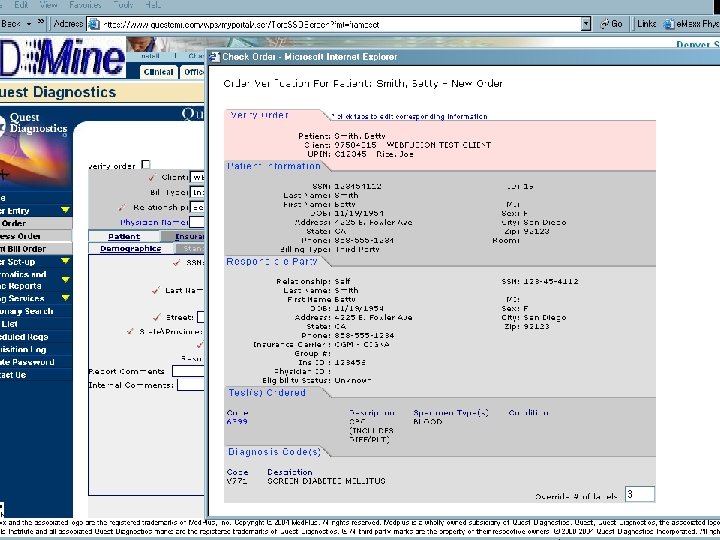This screenshot has width=720, height=540.
Task: Click the Client field in order form
Action: 197,177
